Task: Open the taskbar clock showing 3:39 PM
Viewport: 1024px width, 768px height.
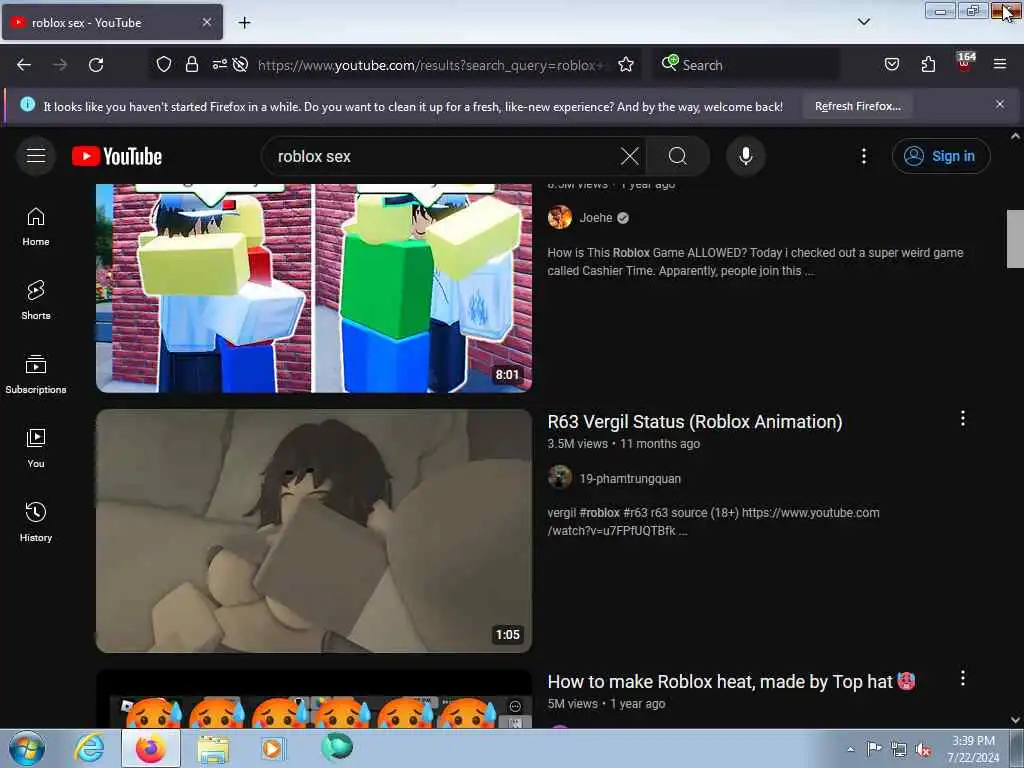Action: pyautogui.click(x=973, y=749)
